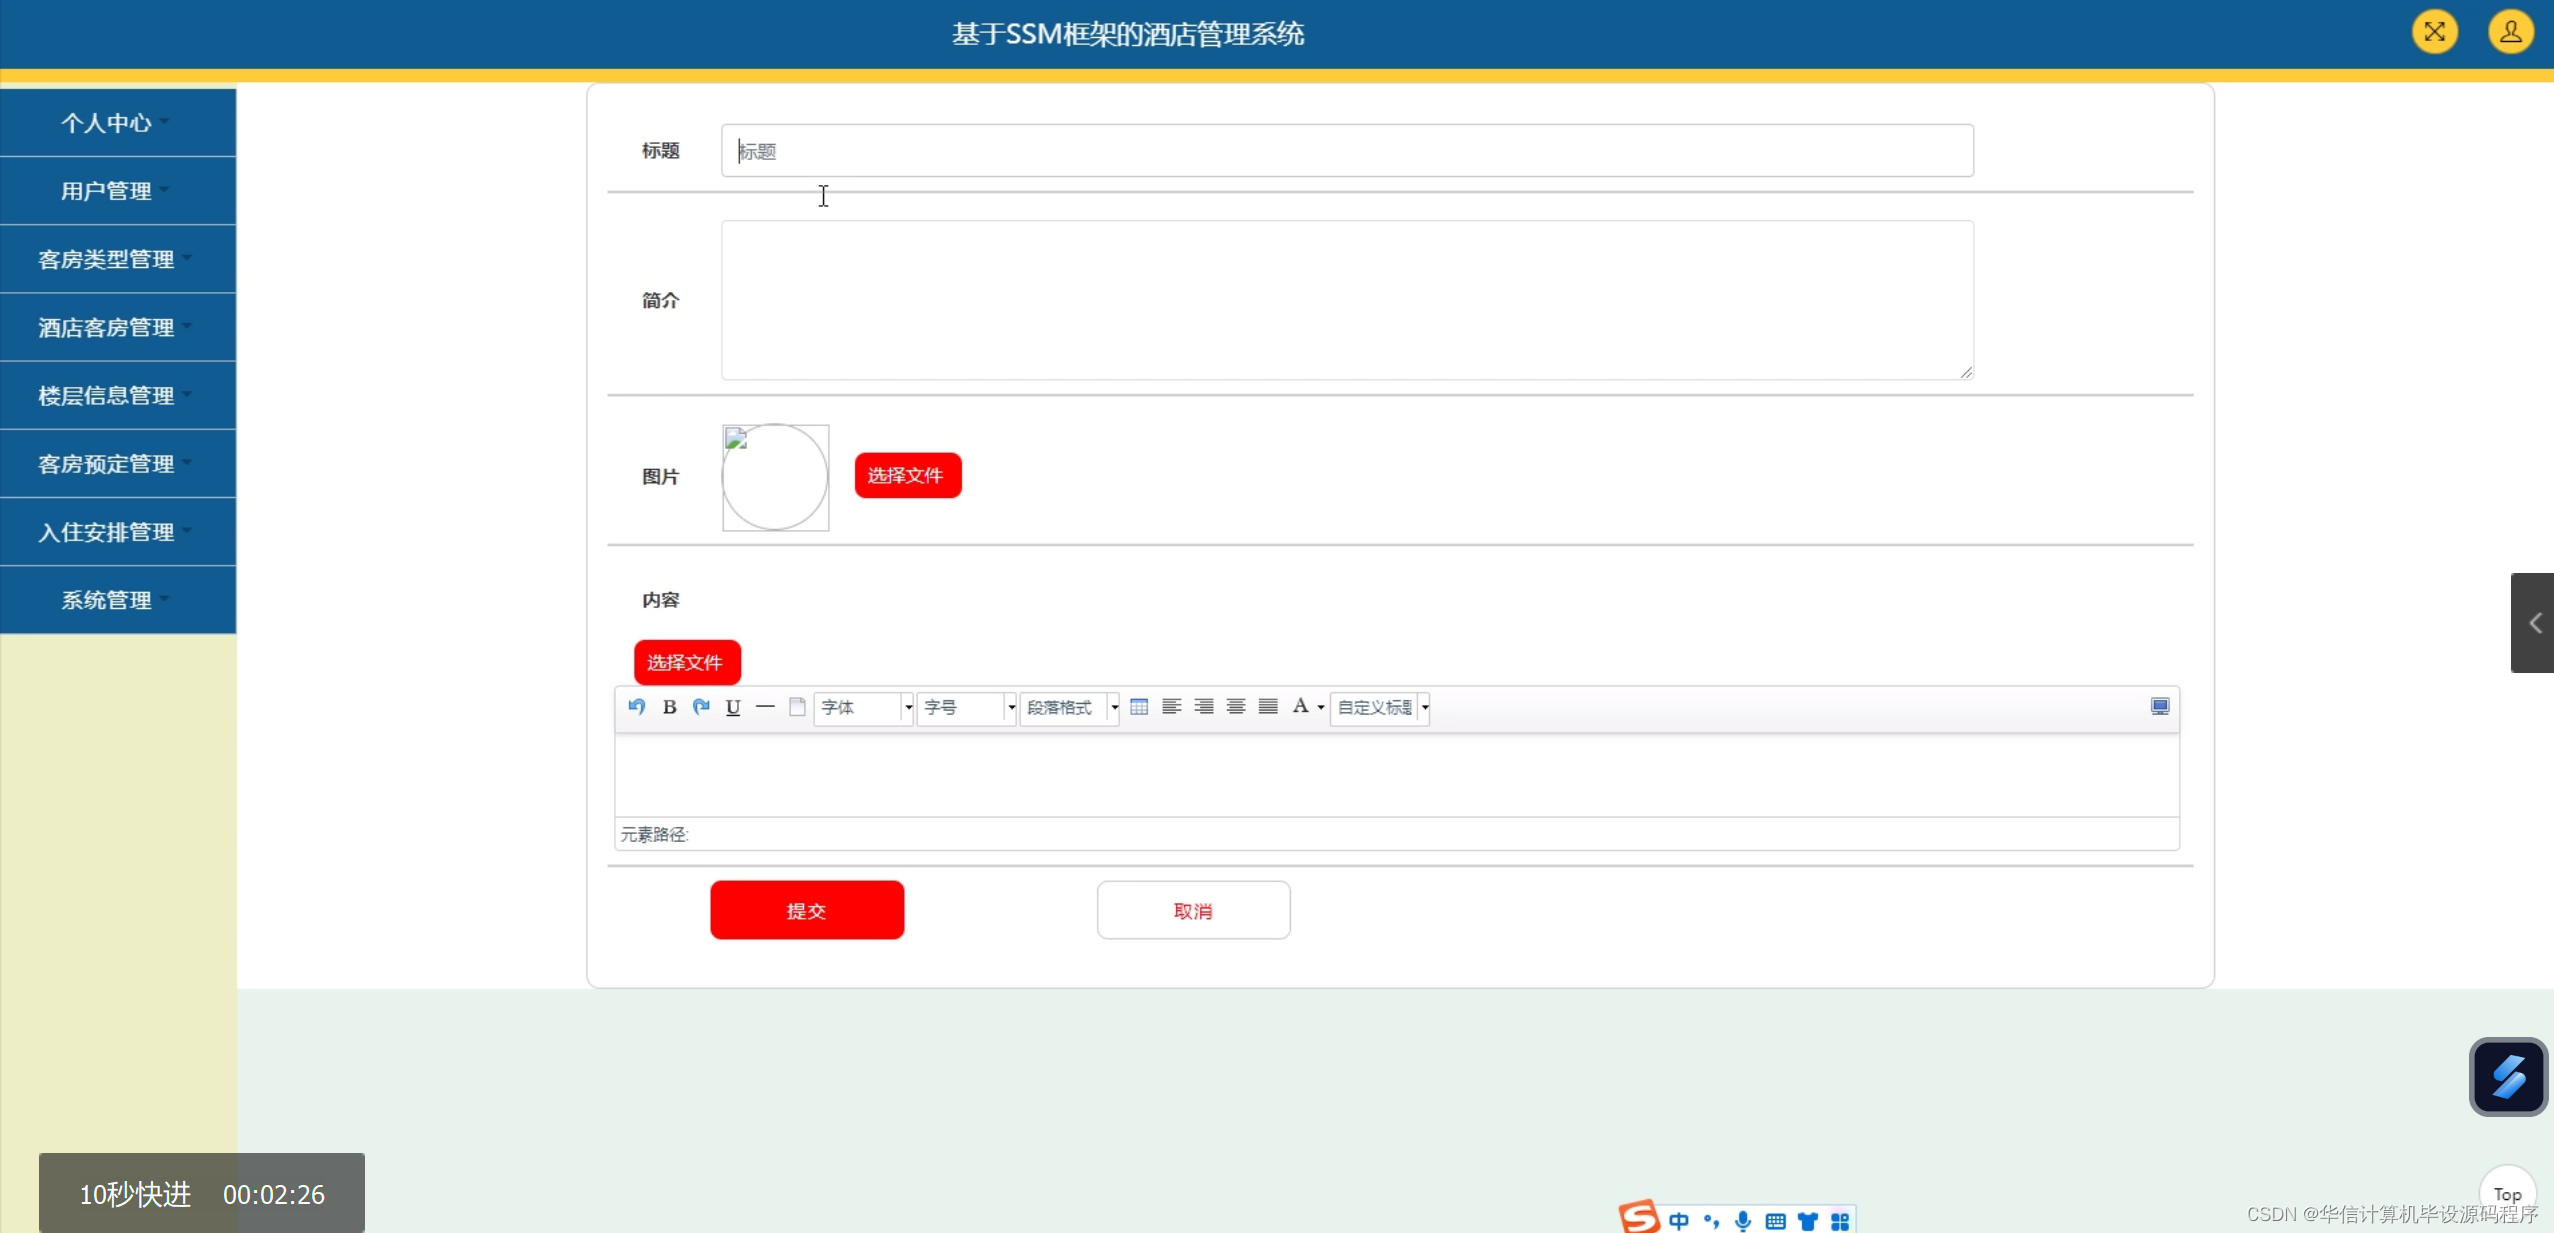This screenshot has height=1233, width=2554.
Task: Toggle editor fullscreen with the screen icon
Action: click(2161, 707)
